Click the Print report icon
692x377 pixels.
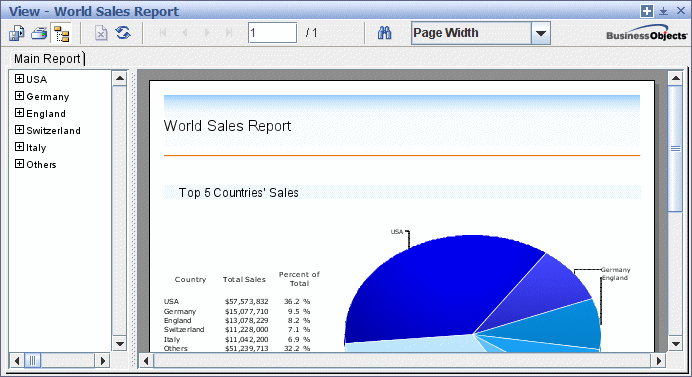[39, 34]
